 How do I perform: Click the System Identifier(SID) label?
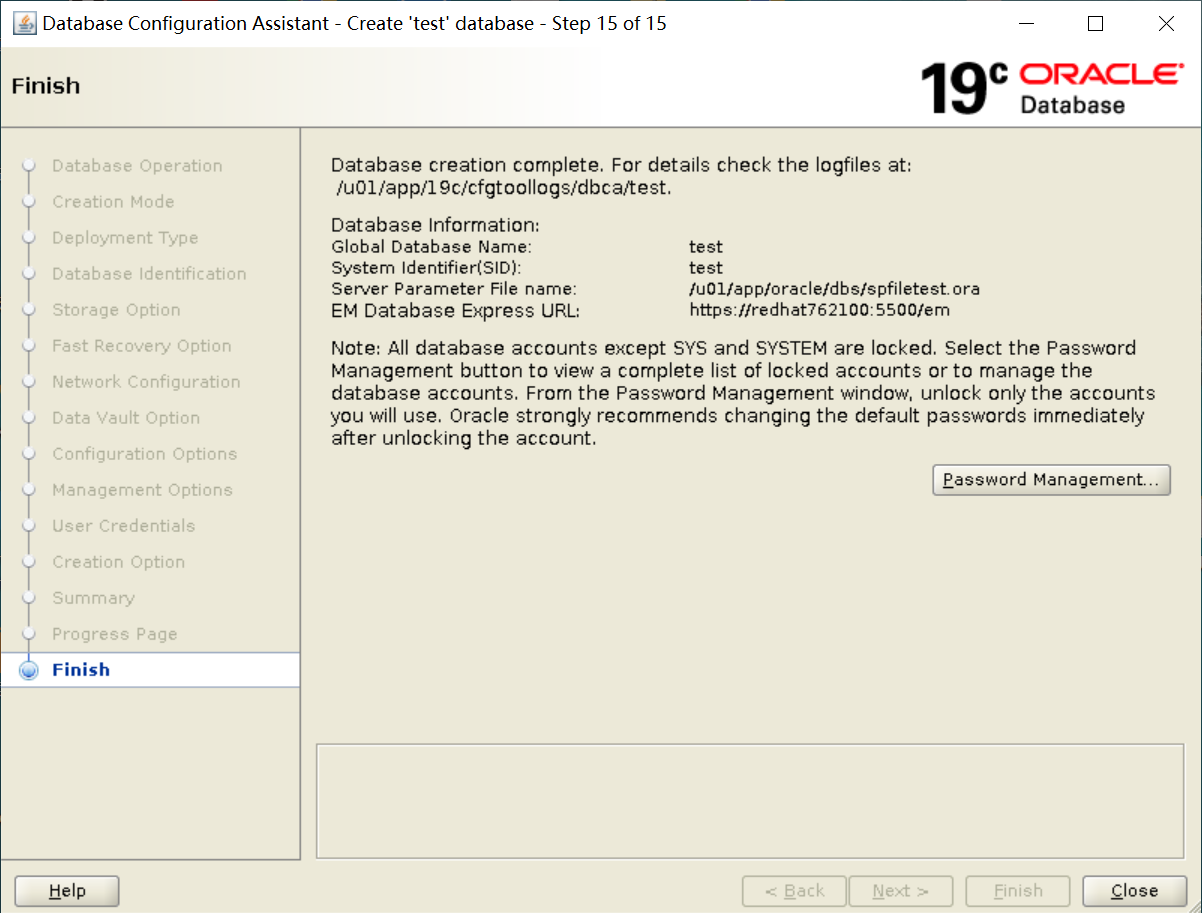coord(426,268)
